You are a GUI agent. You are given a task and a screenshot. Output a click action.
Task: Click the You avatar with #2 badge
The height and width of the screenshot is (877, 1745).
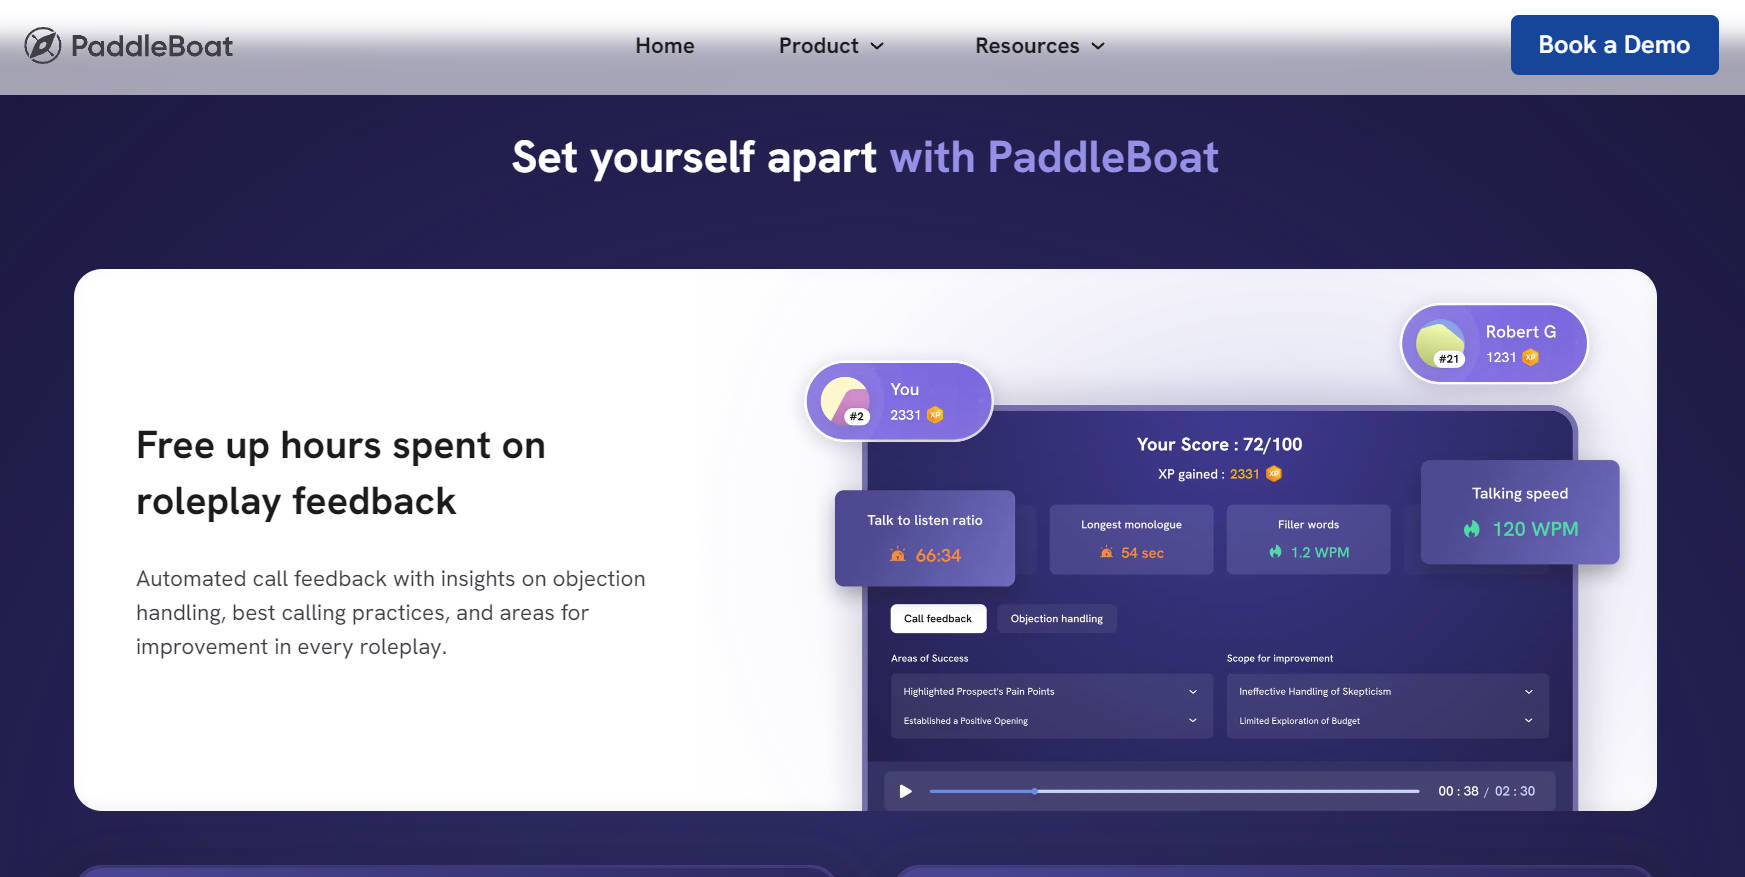pos(846,402)
